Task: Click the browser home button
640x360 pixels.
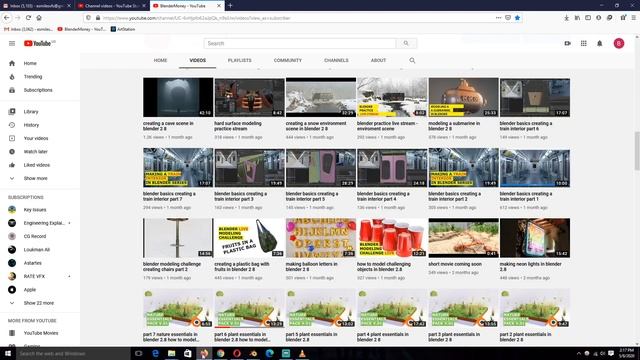Action: pyautogui.click(x=39, y=18)
